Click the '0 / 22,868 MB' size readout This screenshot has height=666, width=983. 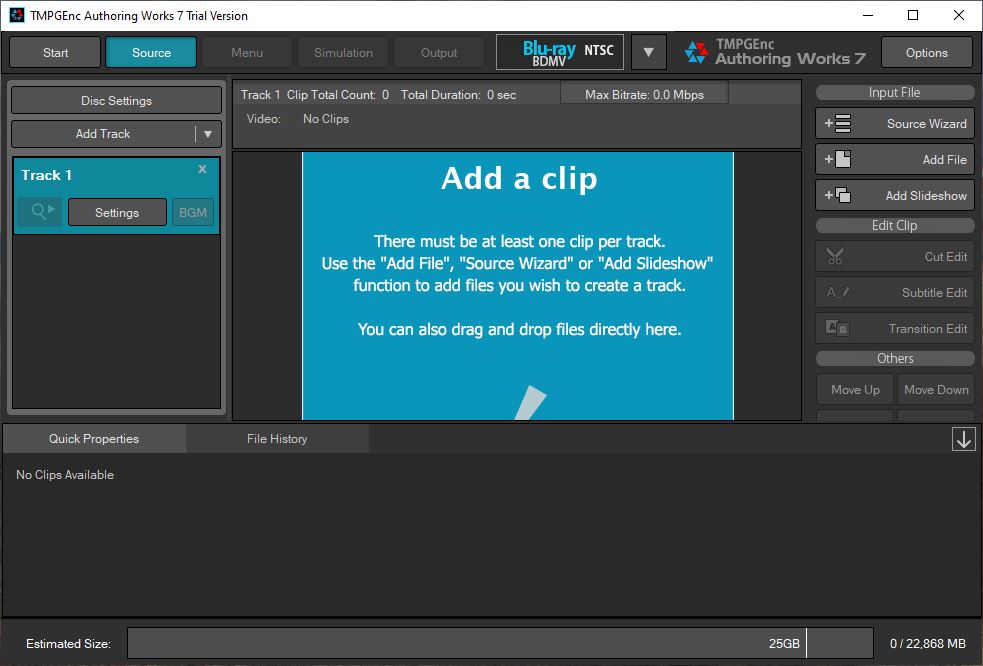[928, 643]
